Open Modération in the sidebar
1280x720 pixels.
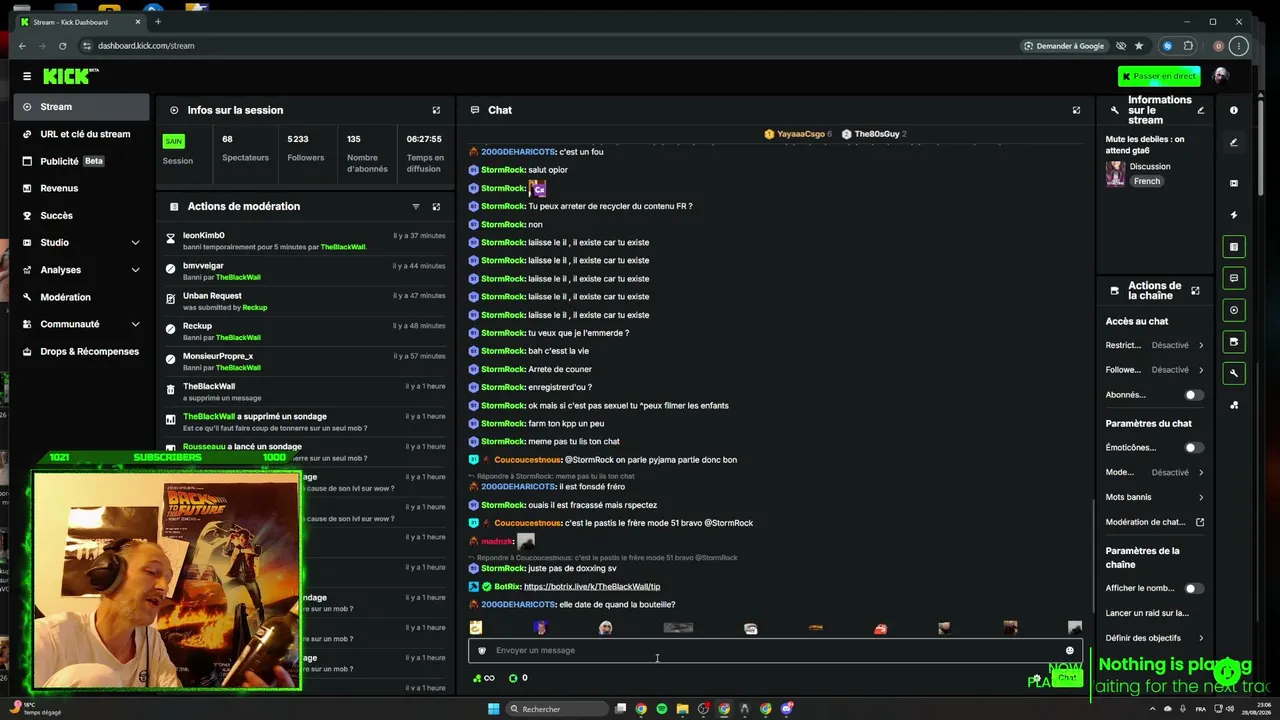(82, 297)
